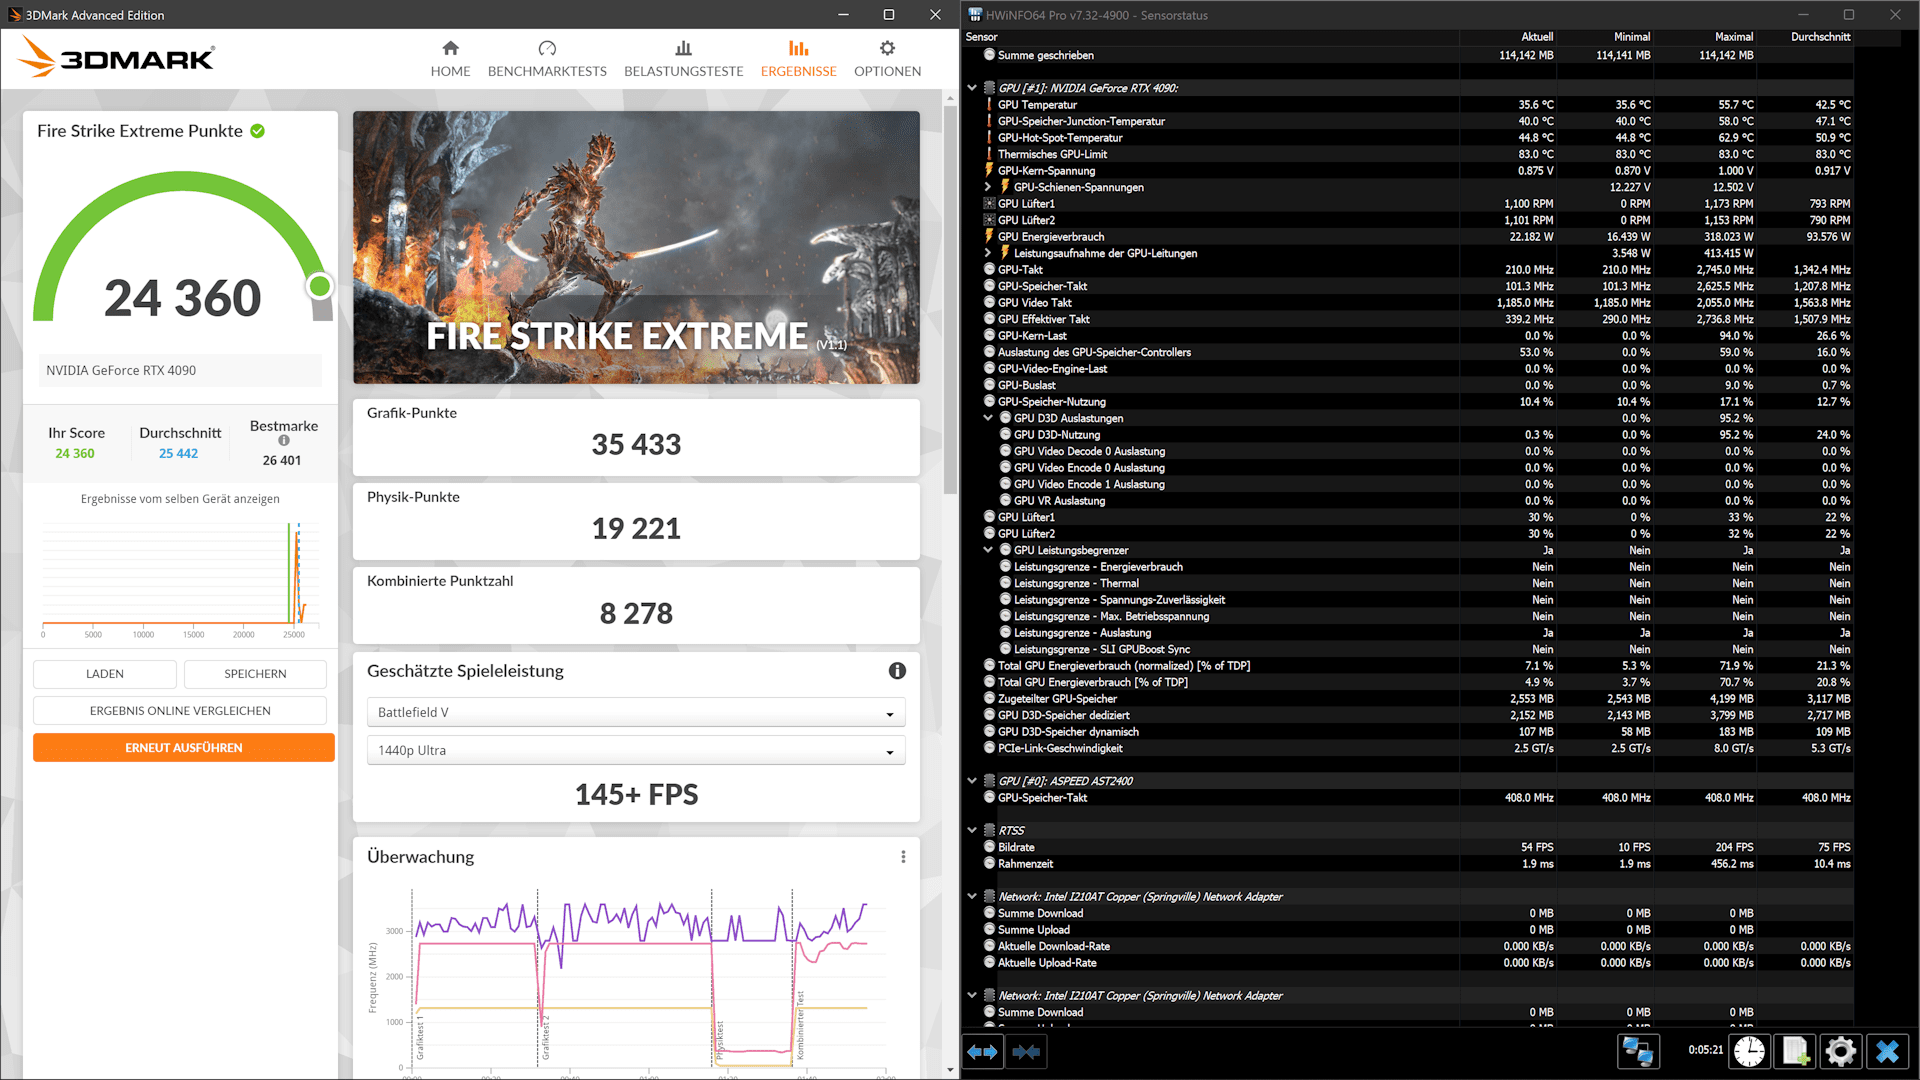Open the Battlefield V game dropdown

(x=636, y=713)
